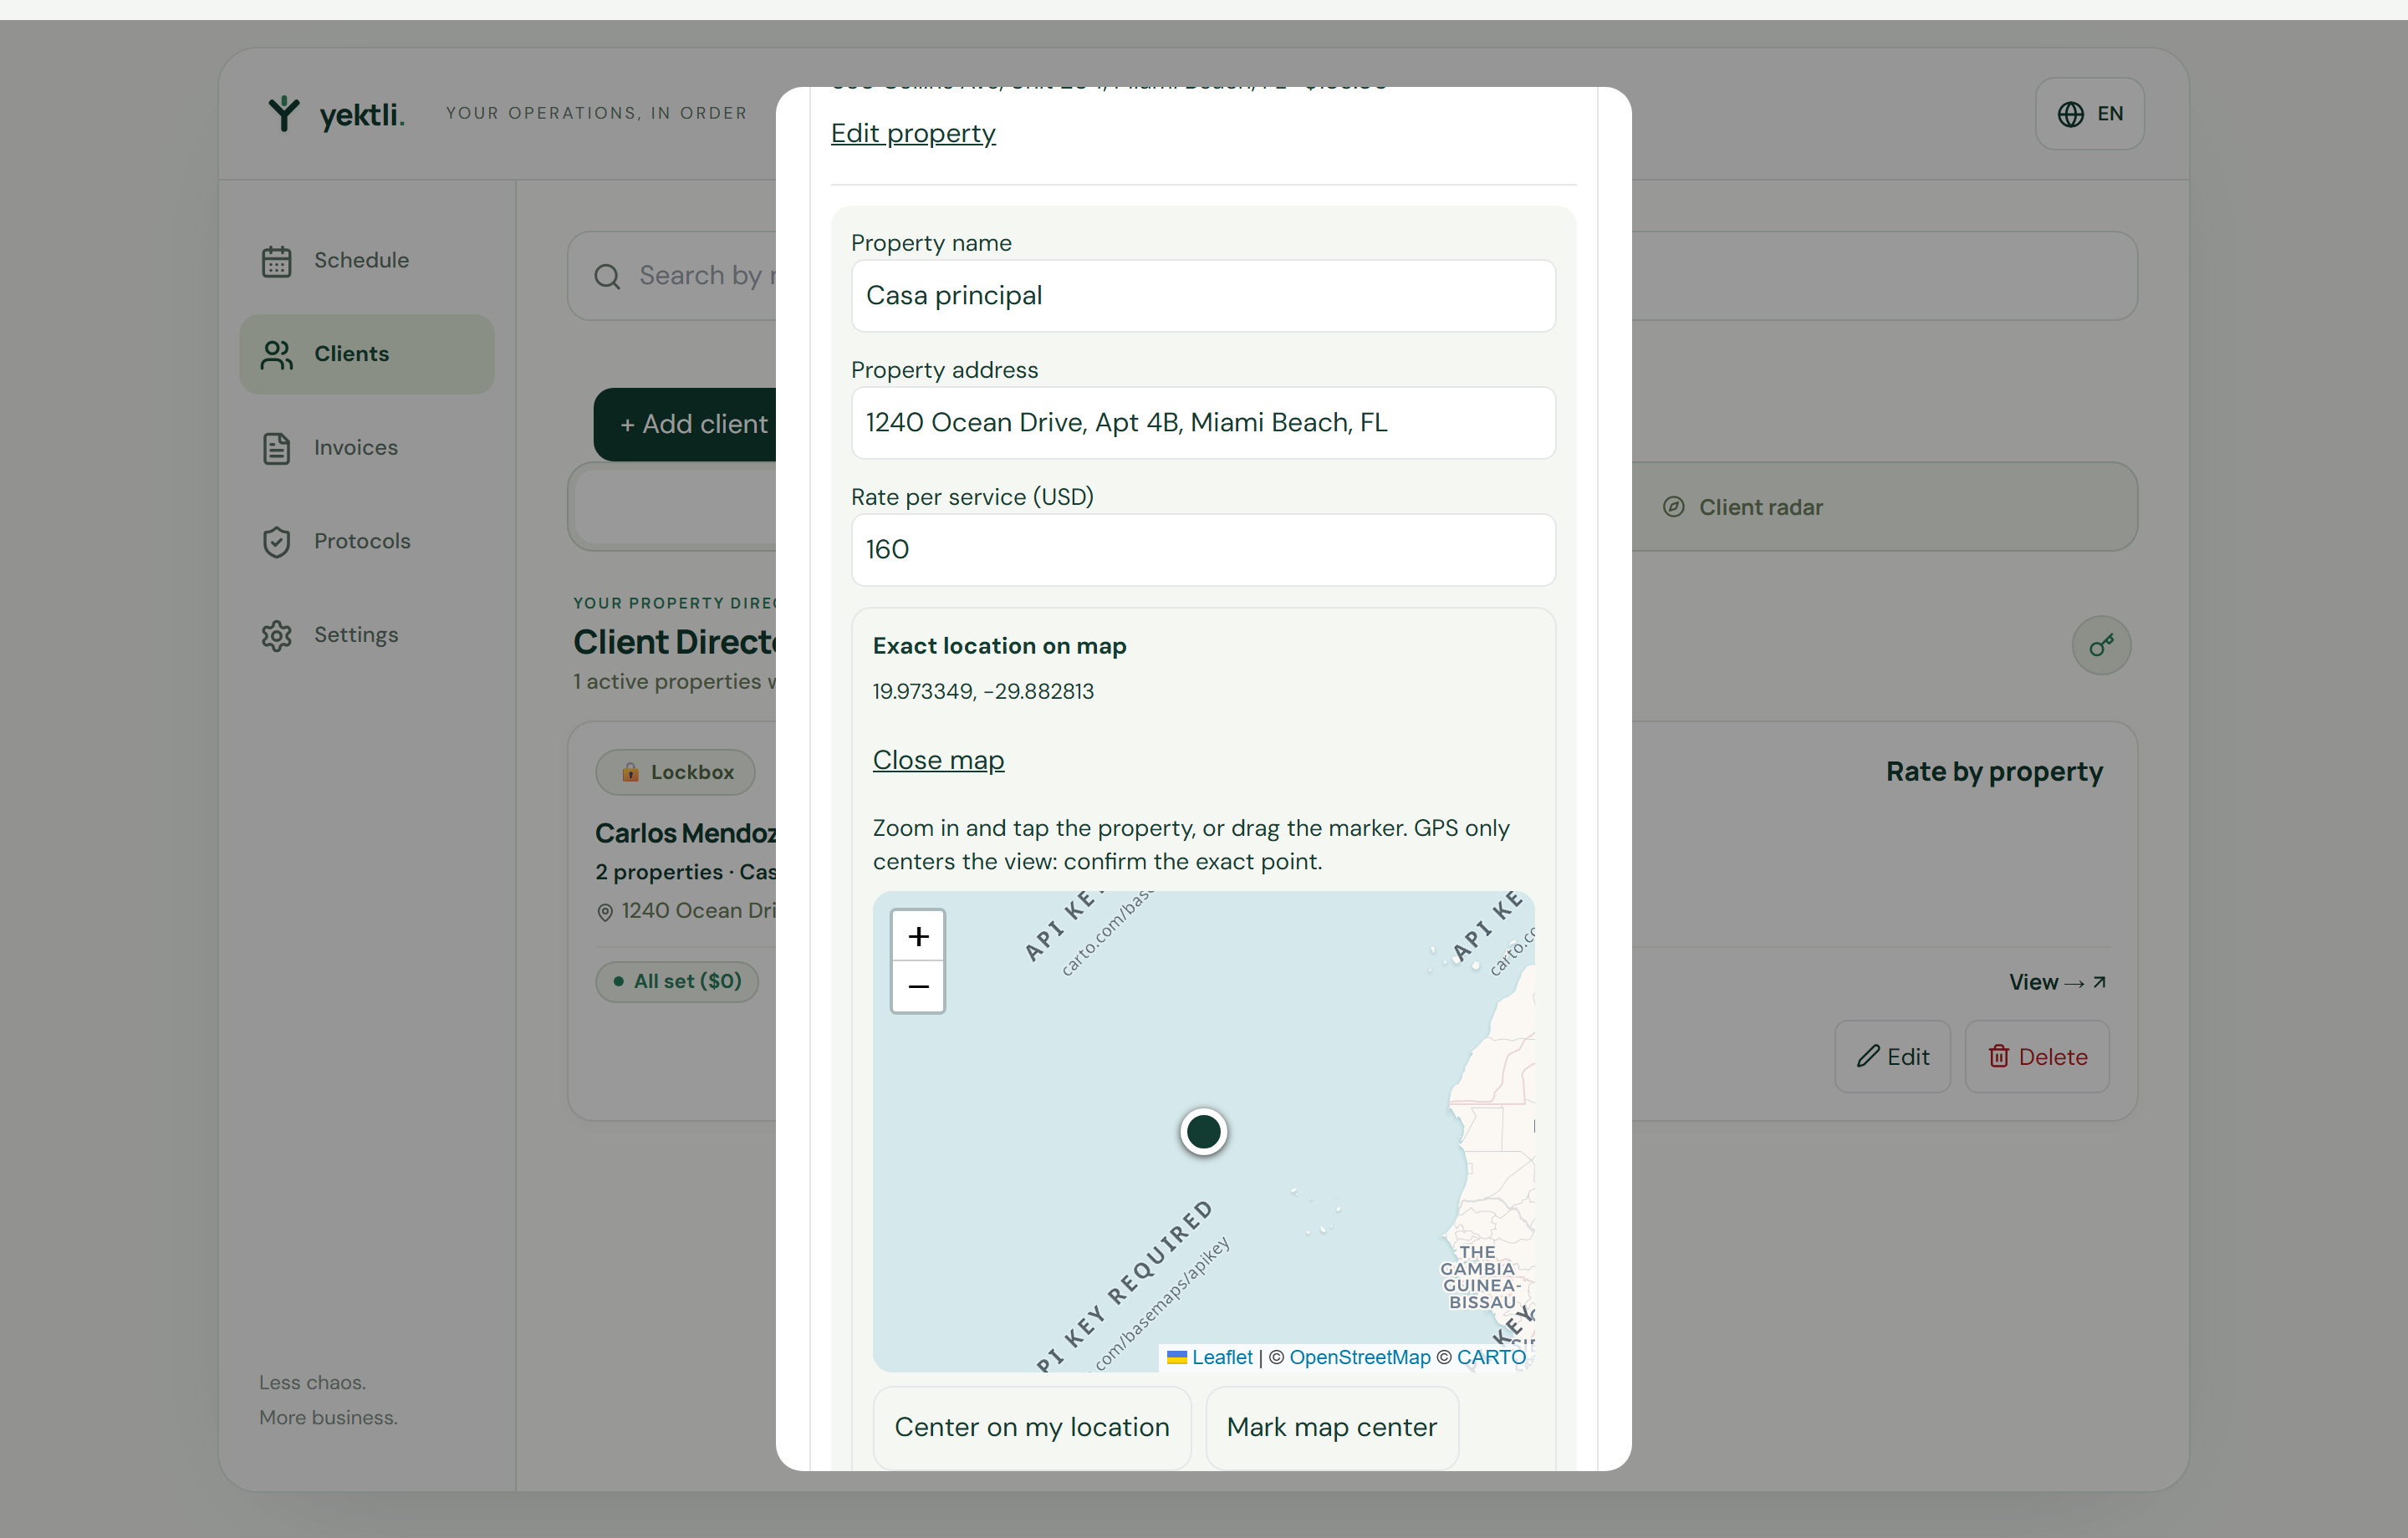The image size is (2408, 1538).
Task: Click the round key icon button
Action: coord(2101,645)
